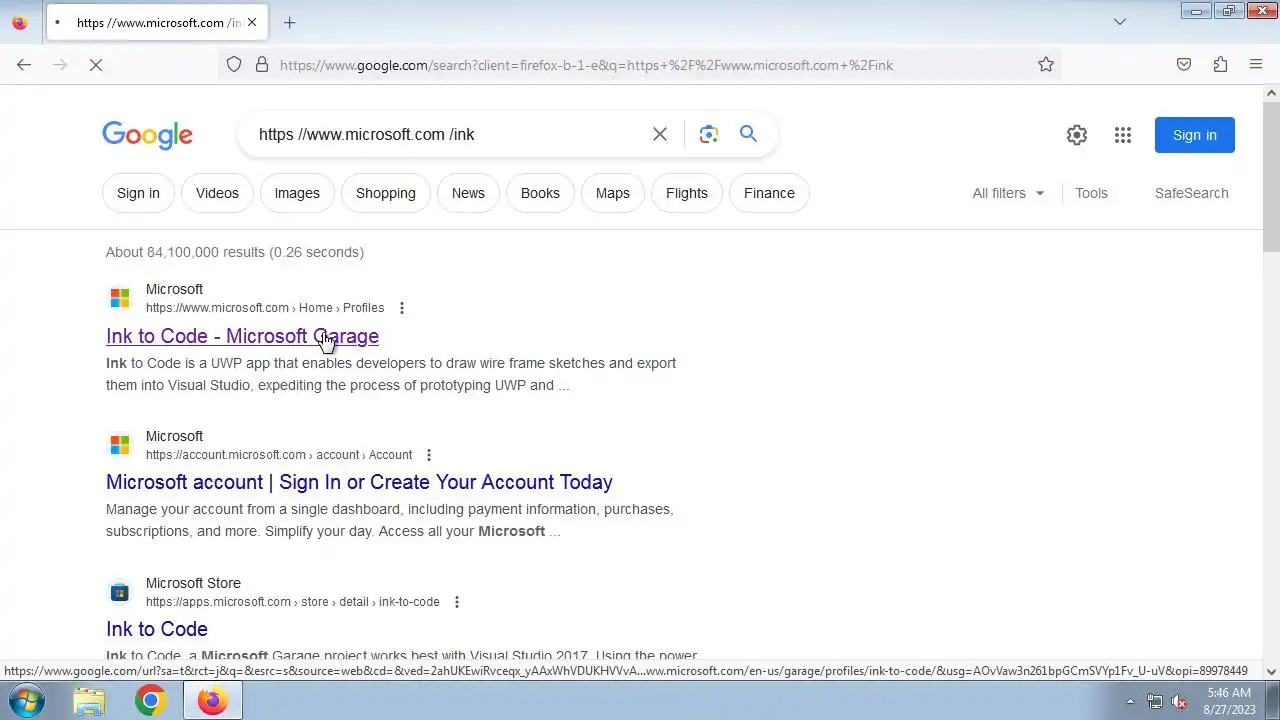Go to Google homepage via the logo

[147, 135]
